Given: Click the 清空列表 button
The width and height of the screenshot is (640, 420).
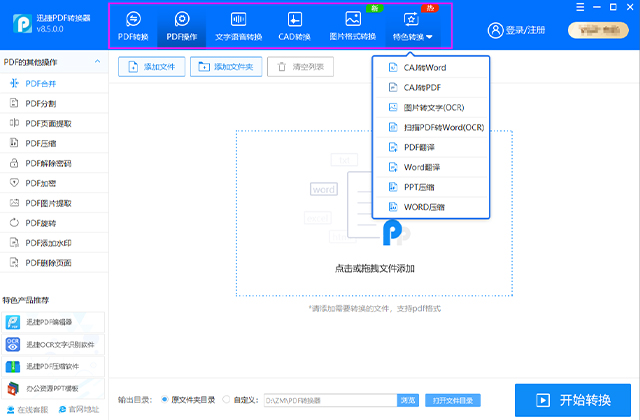Looking at the screenshot, I should tap(300, 67).
